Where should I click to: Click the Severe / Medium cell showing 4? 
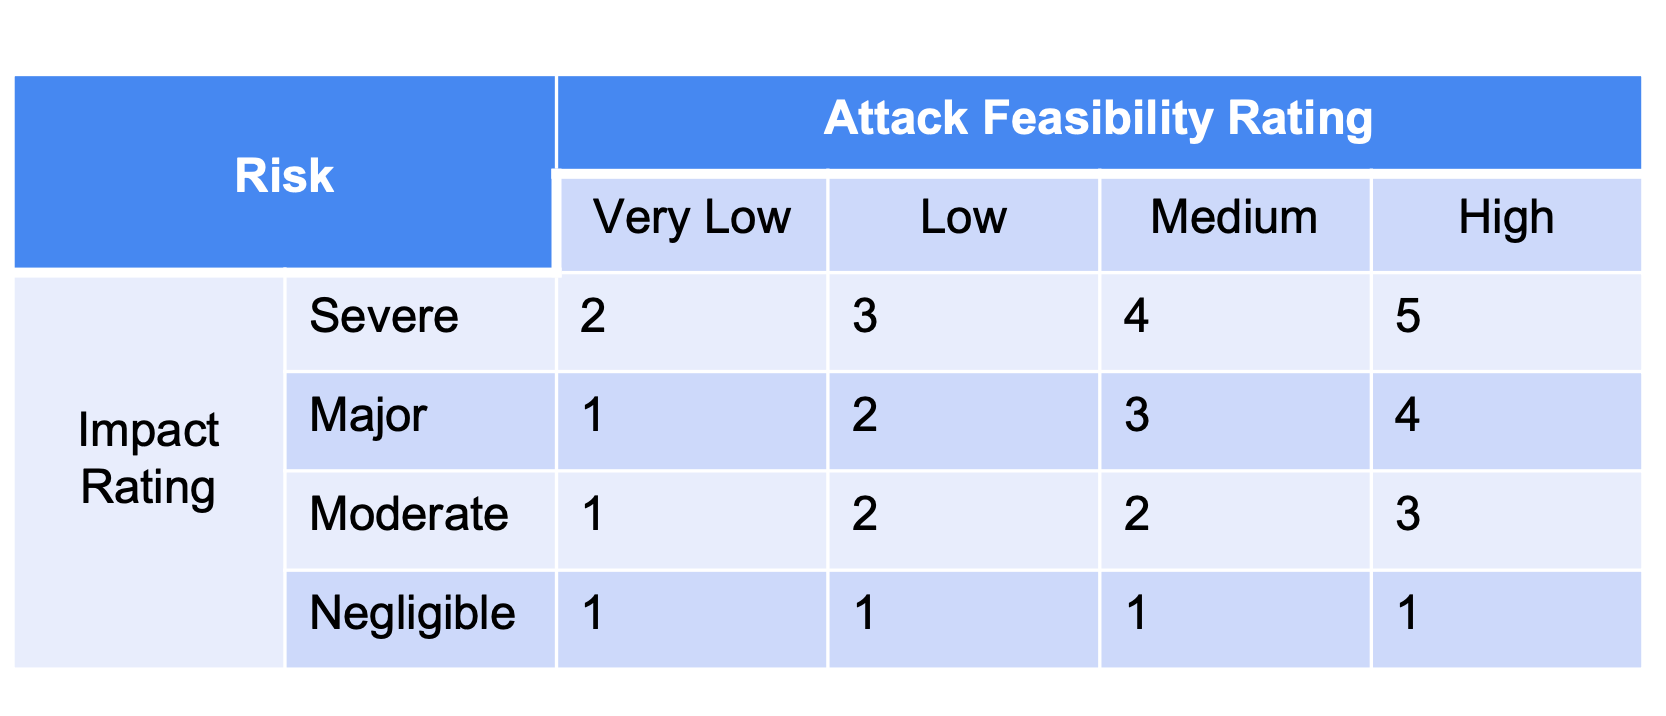click(1235, 322)
